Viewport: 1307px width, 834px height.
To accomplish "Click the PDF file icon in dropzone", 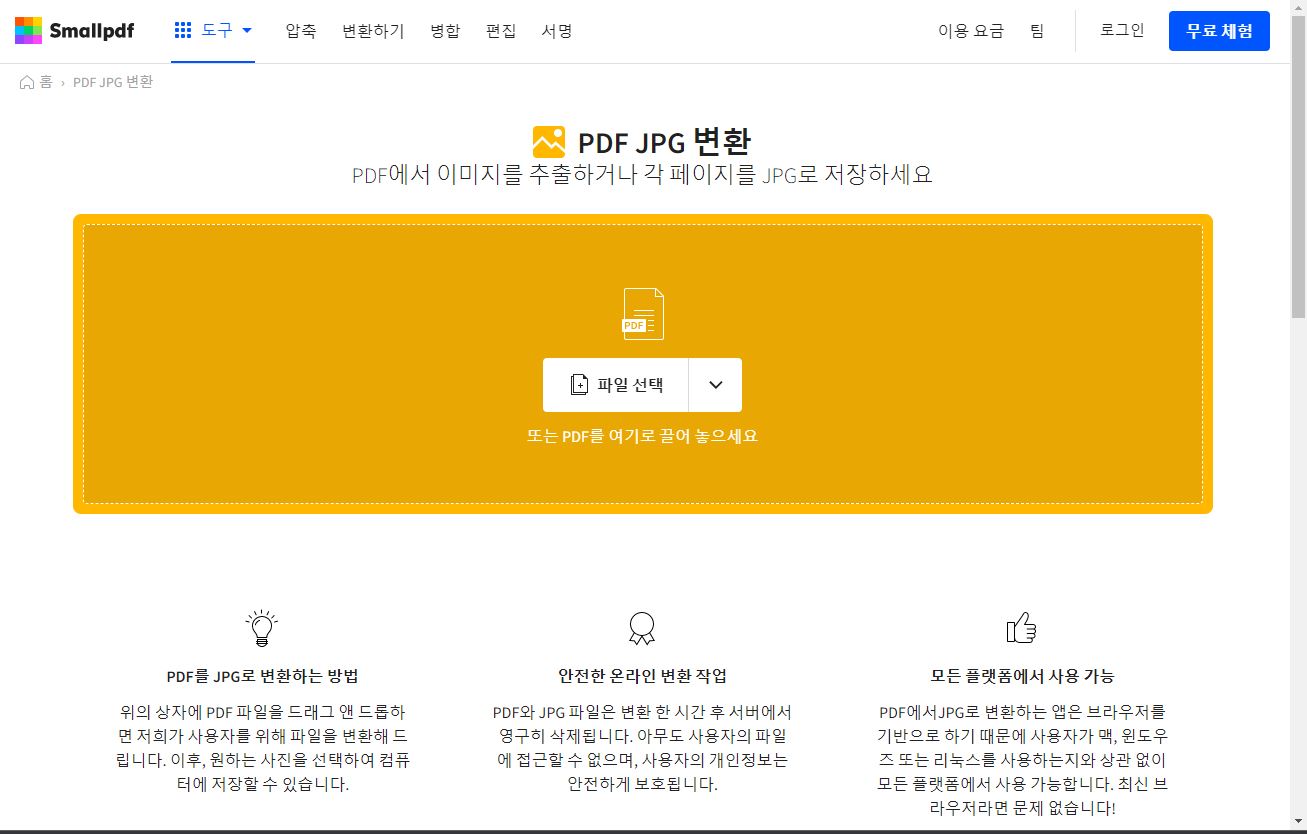I will click(x=643, y=313).
